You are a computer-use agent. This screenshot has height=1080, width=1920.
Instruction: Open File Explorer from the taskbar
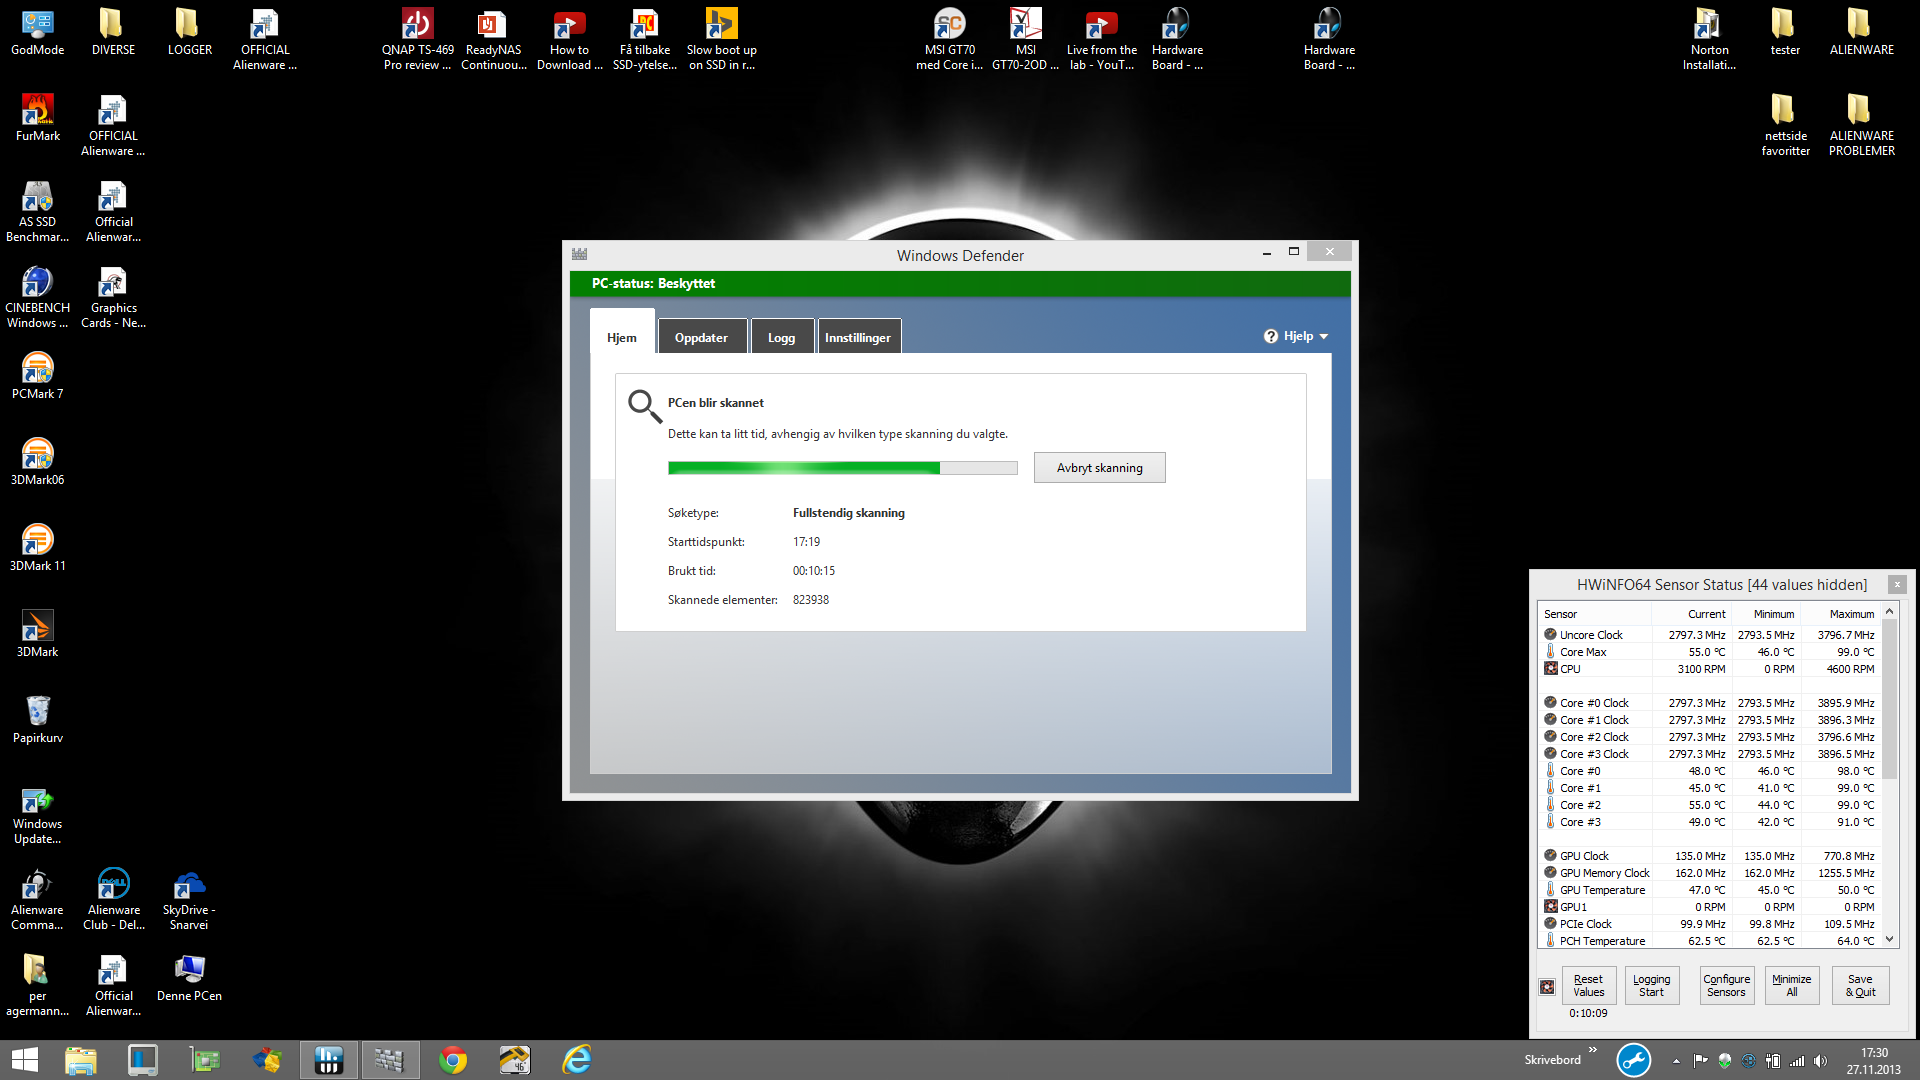[81, 1060]
